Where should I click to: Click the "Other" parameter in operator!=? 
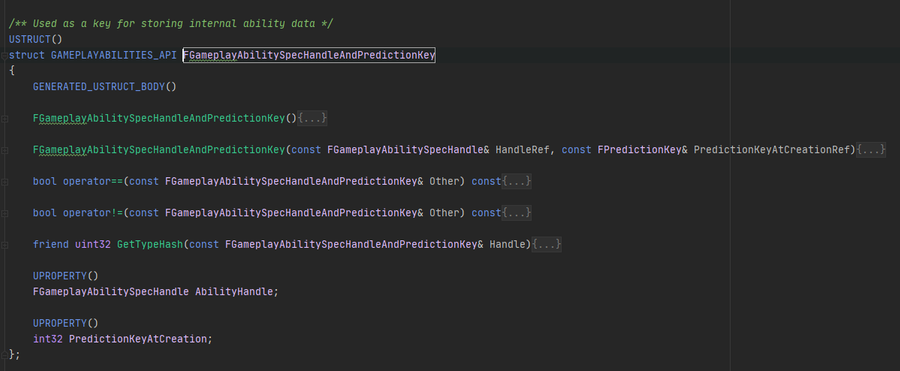pyautogui.click(x=444, y=213)
